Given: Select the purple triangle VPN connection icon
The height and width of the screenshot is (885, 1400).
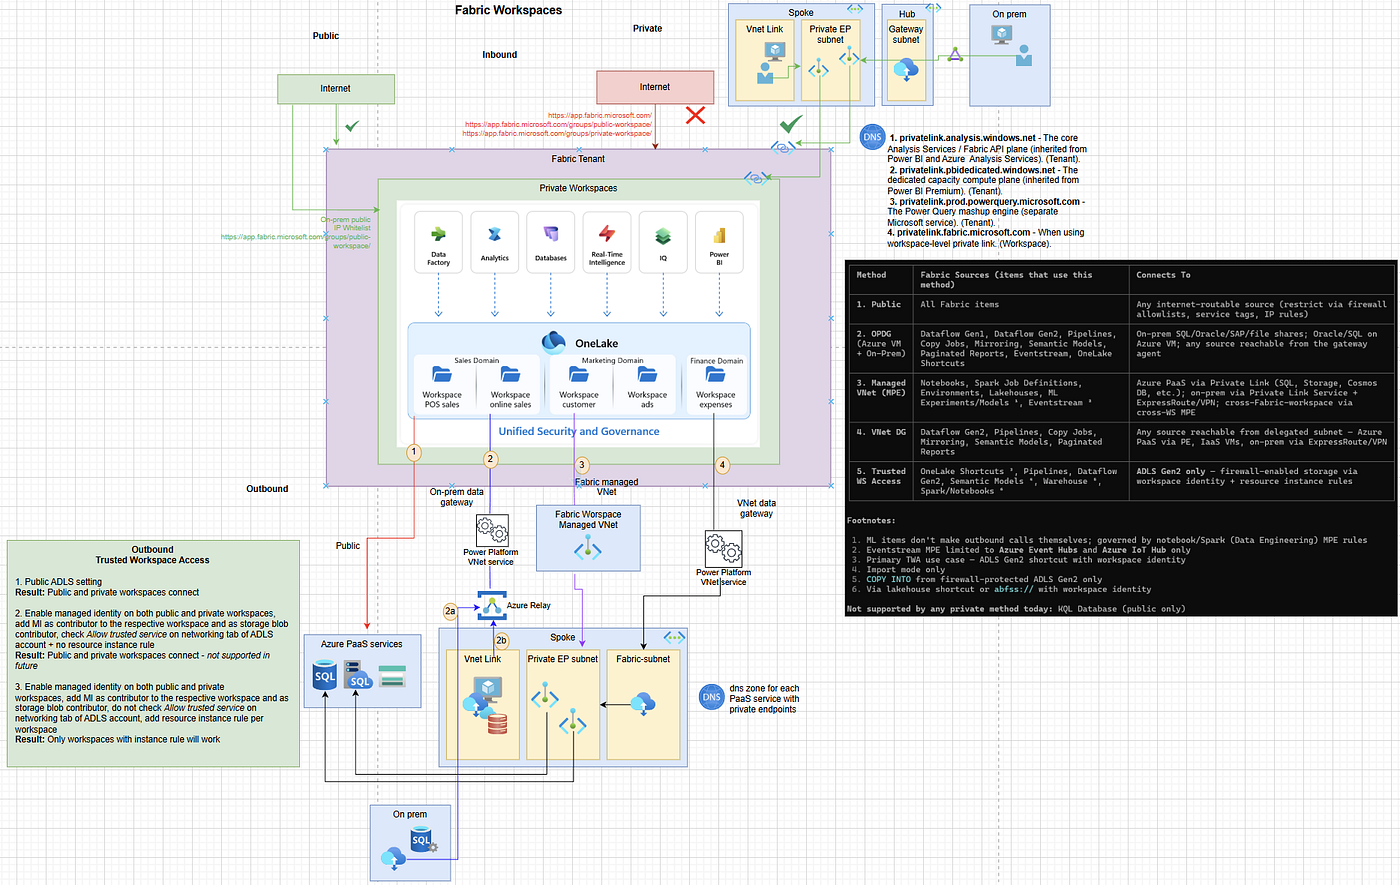Looking at the screenshot, I should (x=955, y=54).
